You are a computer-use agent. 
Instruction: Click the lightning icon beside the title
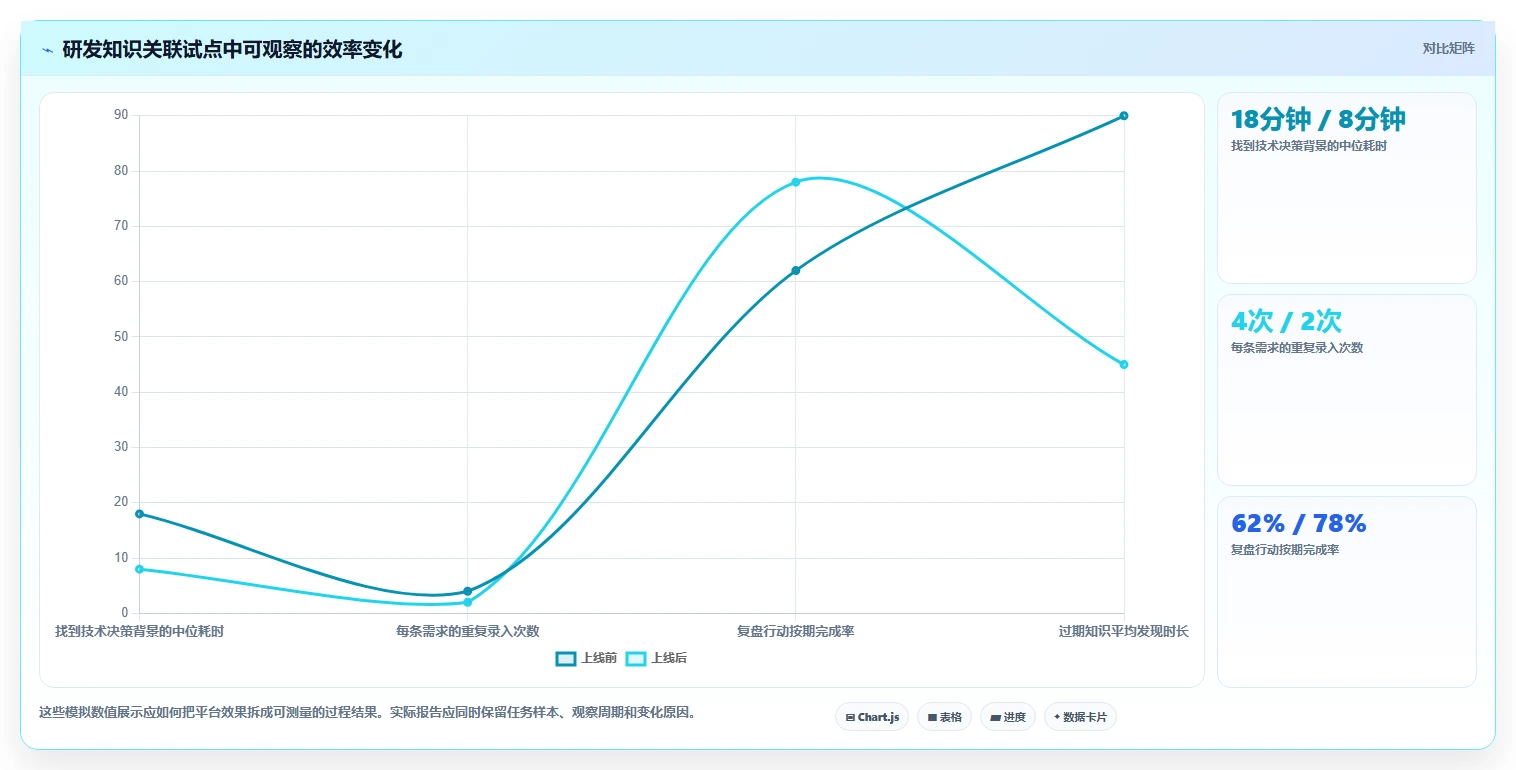47,50
